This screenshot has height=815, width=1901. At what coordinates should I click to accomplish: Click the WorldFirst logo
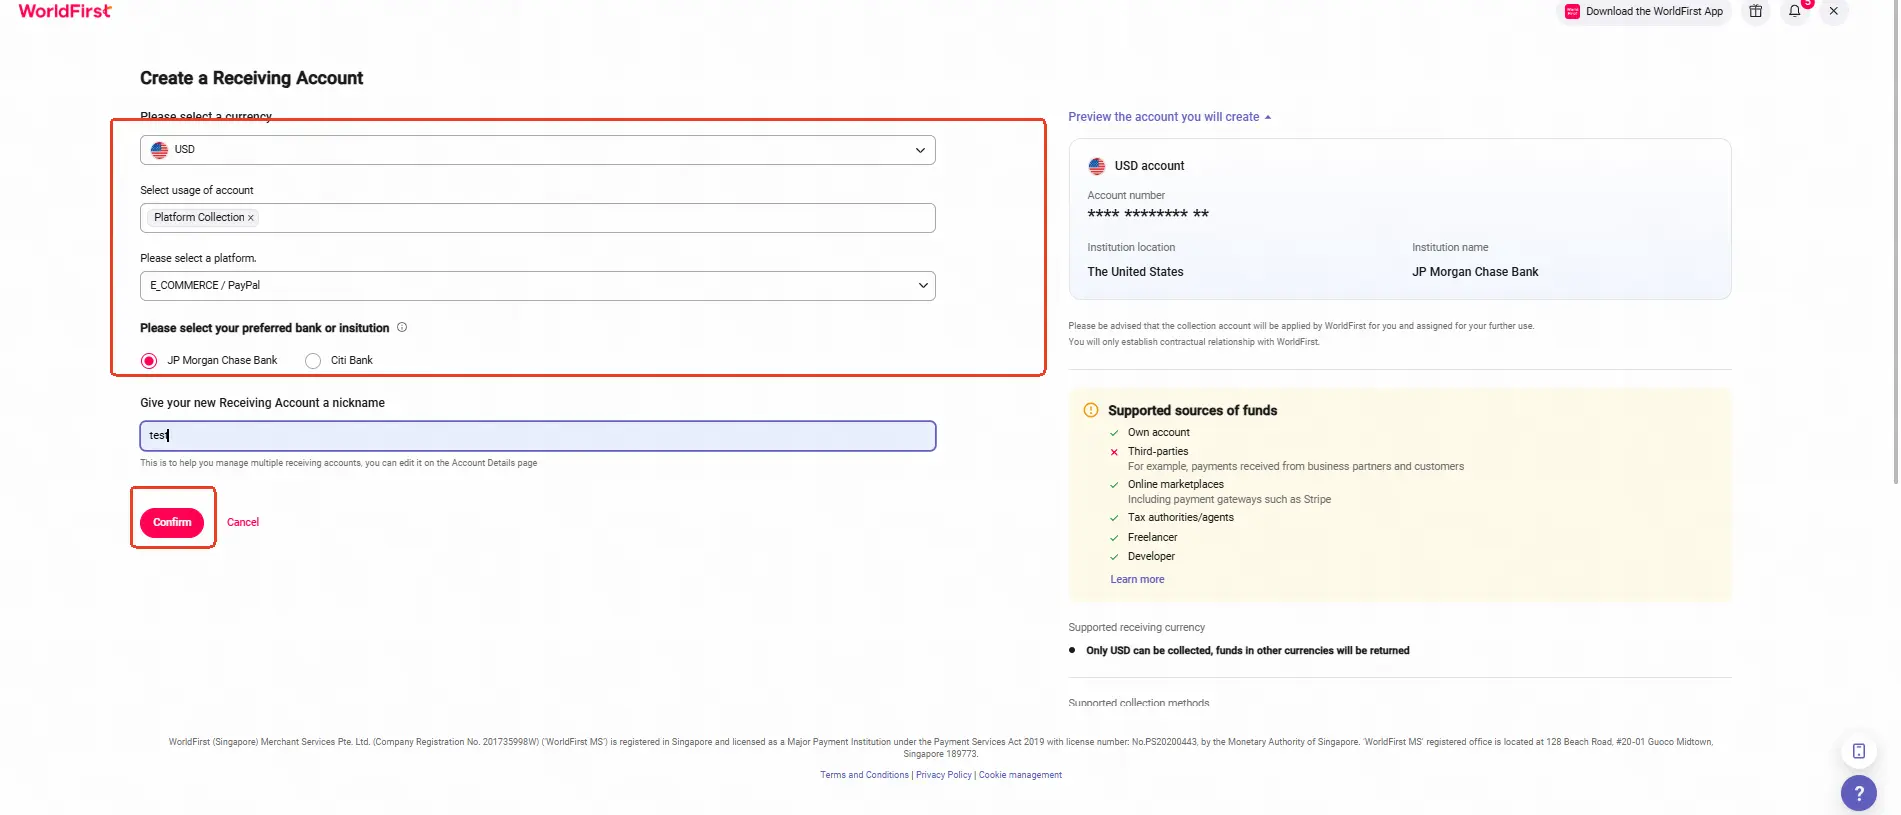pos(65,11)
